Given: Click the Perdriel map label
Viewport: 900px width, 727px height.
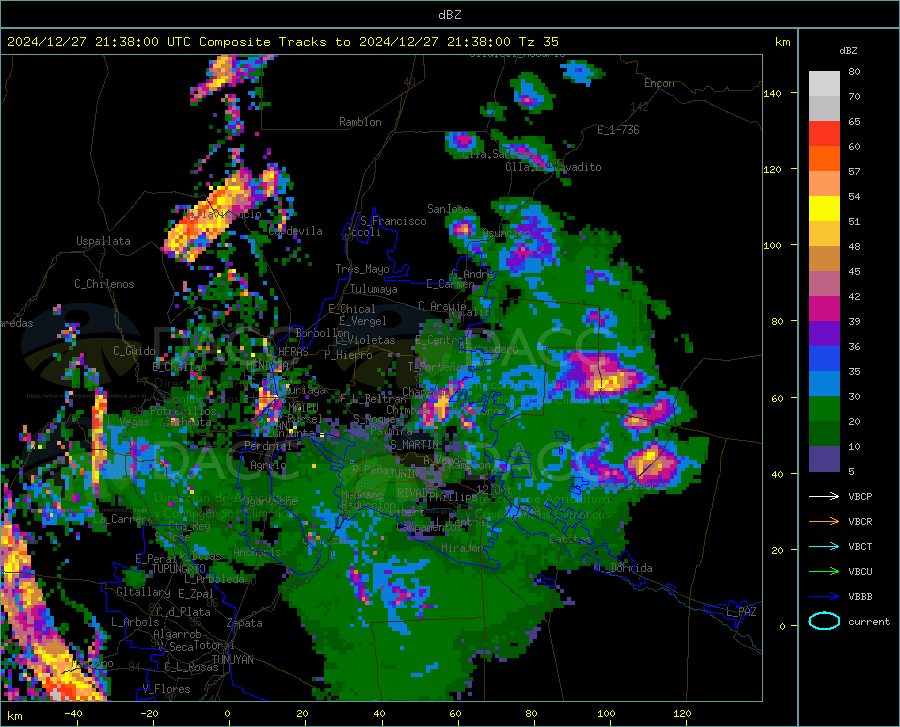Looking at the screenshot, I should tap(266, 445).
